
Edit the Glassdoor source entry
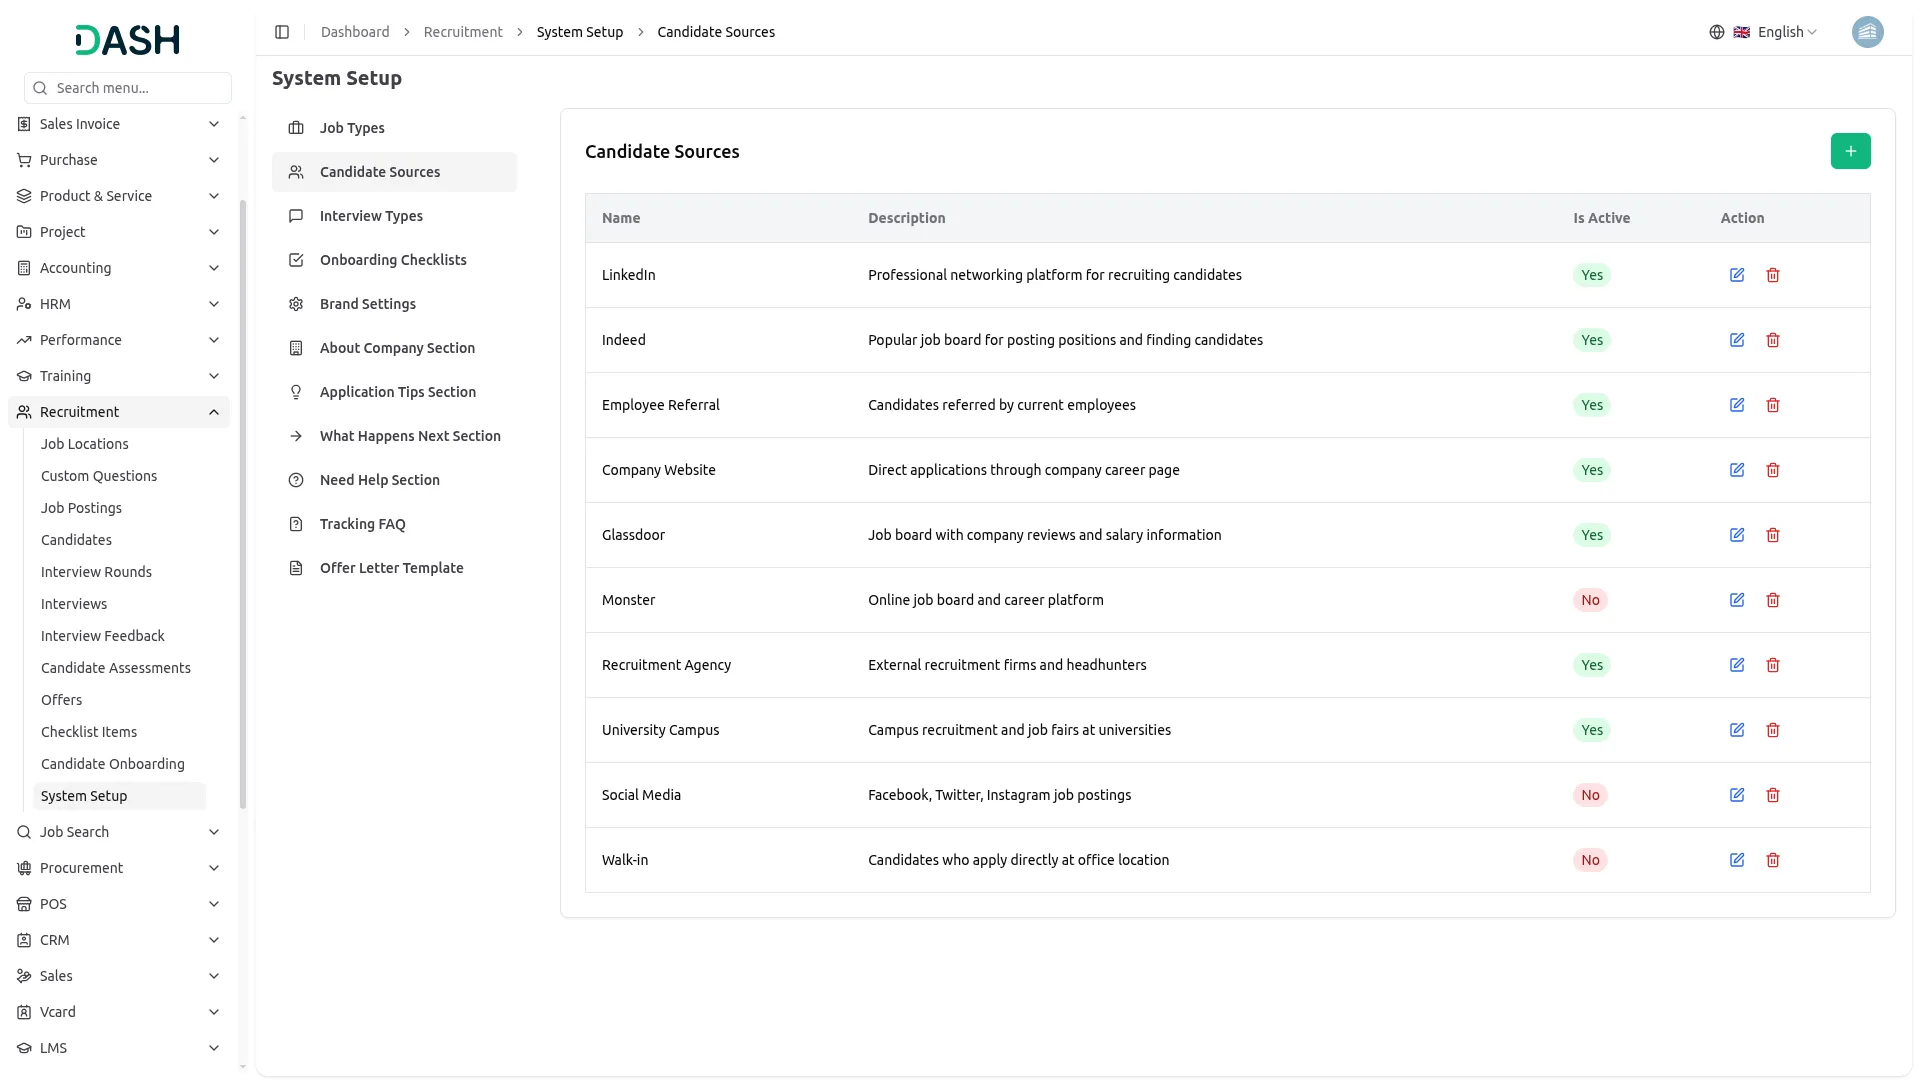[1737, 535]
